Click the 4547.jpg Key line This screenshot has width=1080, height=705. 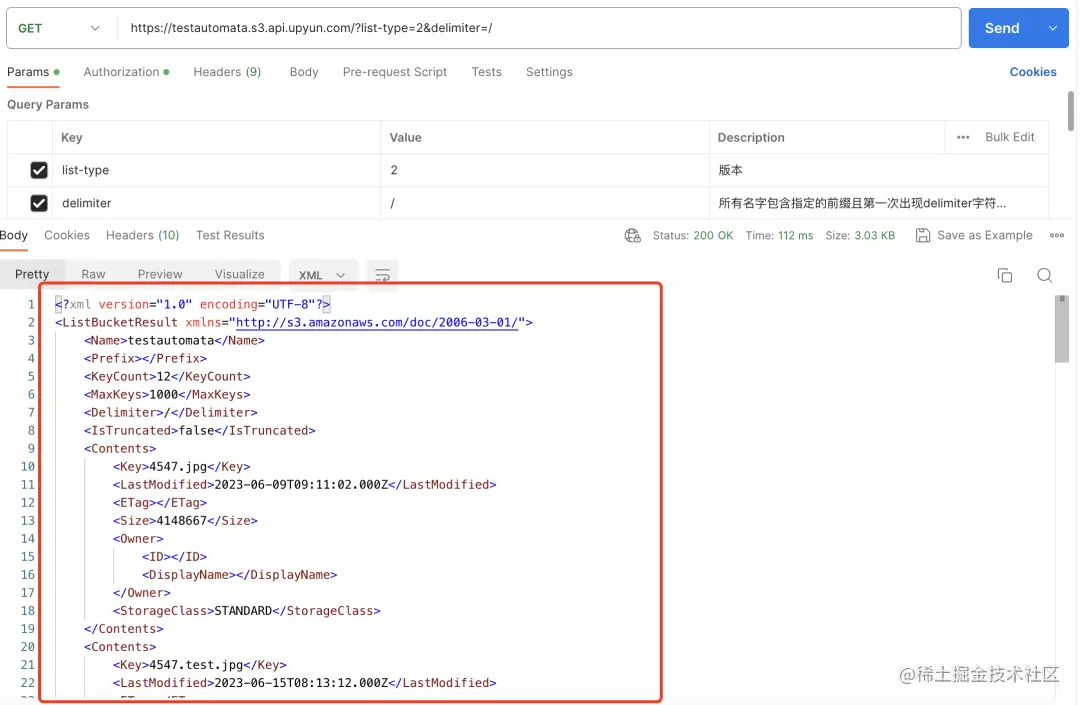point(182,467)
